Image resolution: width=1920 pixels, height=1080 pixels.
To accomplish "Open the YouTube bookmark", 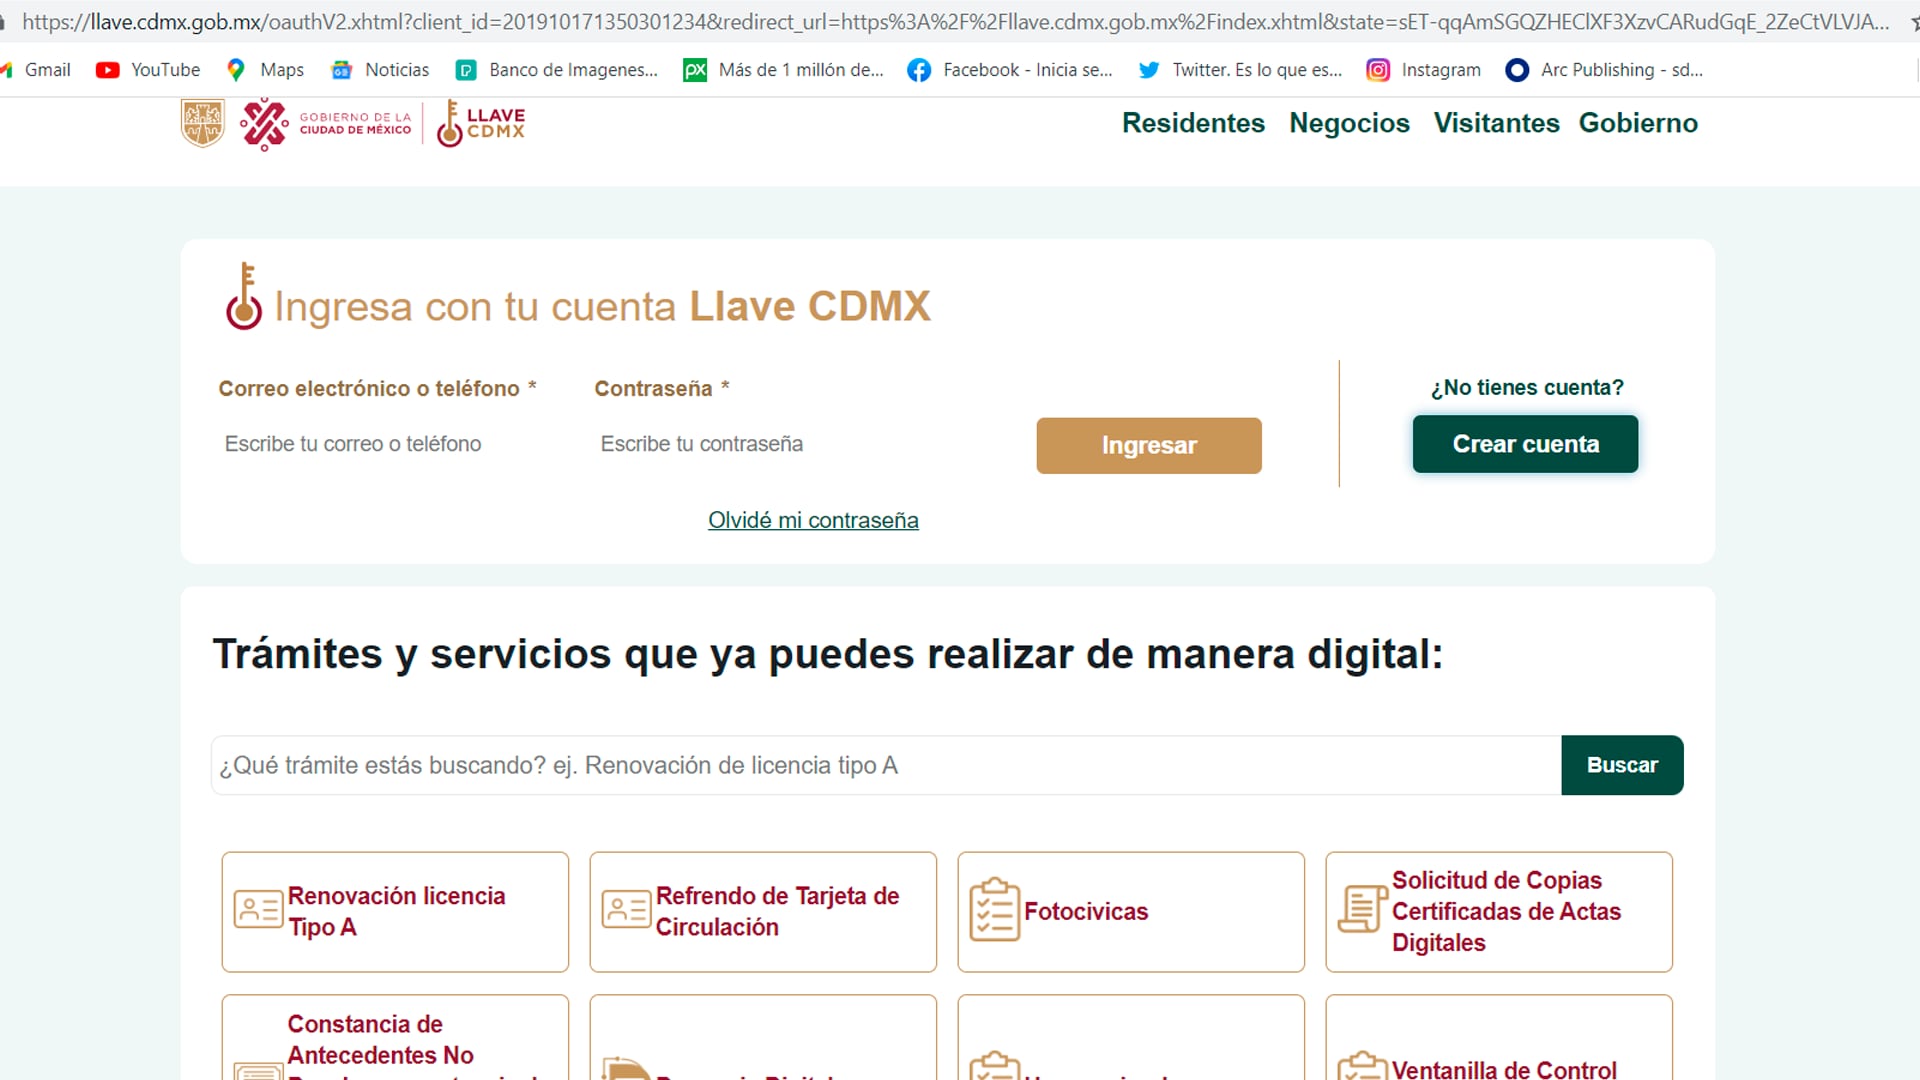I will [x=148, y=70].
